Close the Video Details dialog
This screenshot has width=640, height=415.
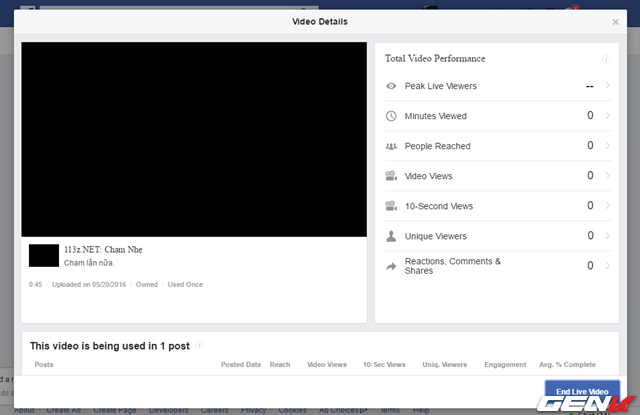[616, 22]
